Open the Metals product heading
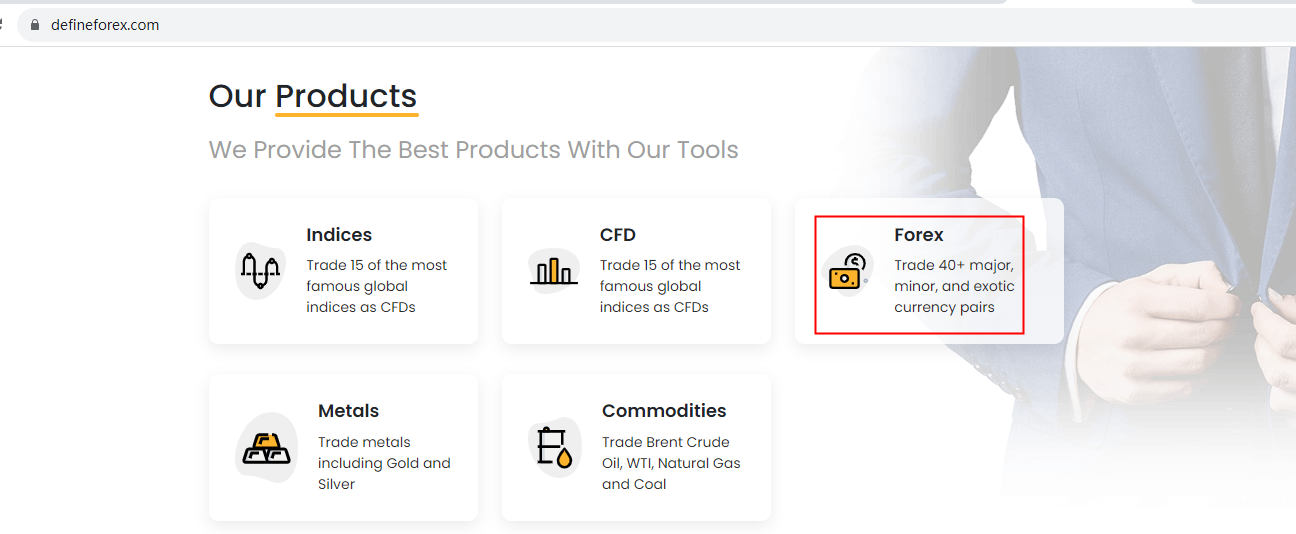Screen dimensions: 1296x534 348,411
